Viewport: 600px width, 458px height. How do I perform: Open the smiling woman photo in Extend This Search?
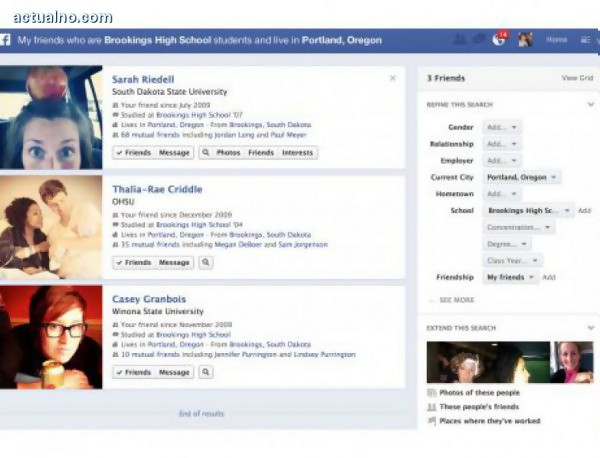pos(572,362)
